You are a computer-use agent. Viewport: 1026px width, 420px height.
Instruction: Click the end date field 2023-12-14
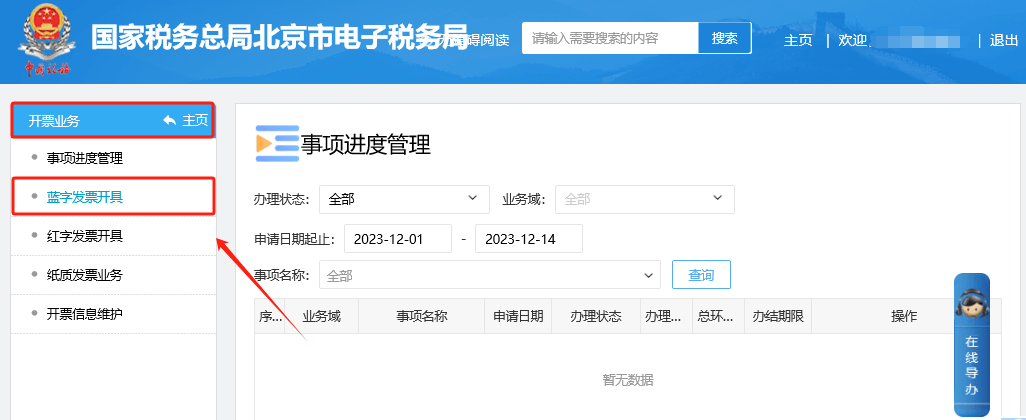[528, 239]
